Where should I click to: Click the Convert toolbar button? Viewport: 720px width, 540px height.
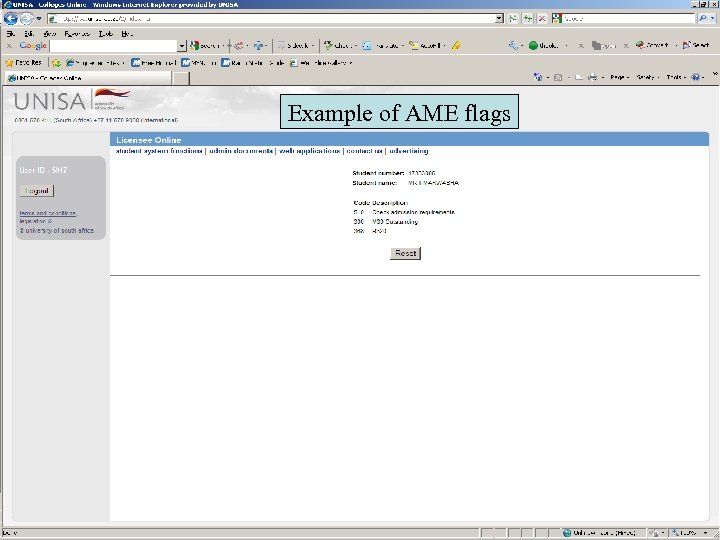coord(652,45)
